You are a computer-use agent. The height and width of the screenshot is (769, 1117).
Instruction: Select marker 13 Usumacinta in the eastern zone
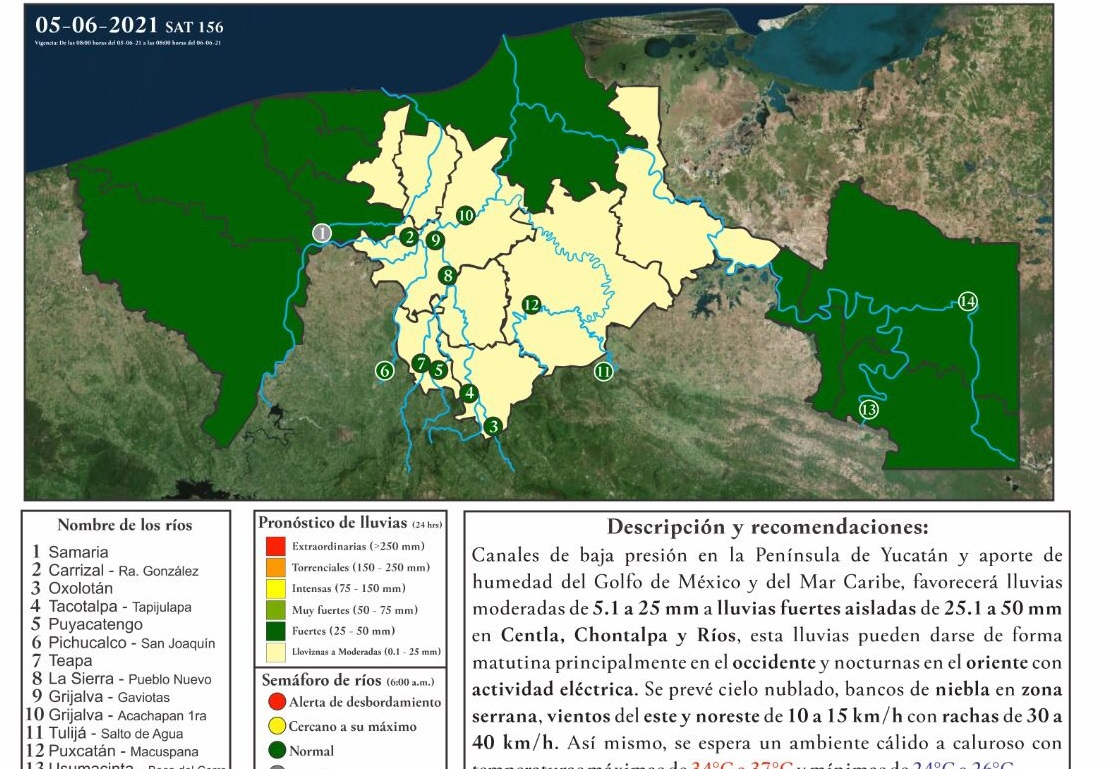point(869,408)
